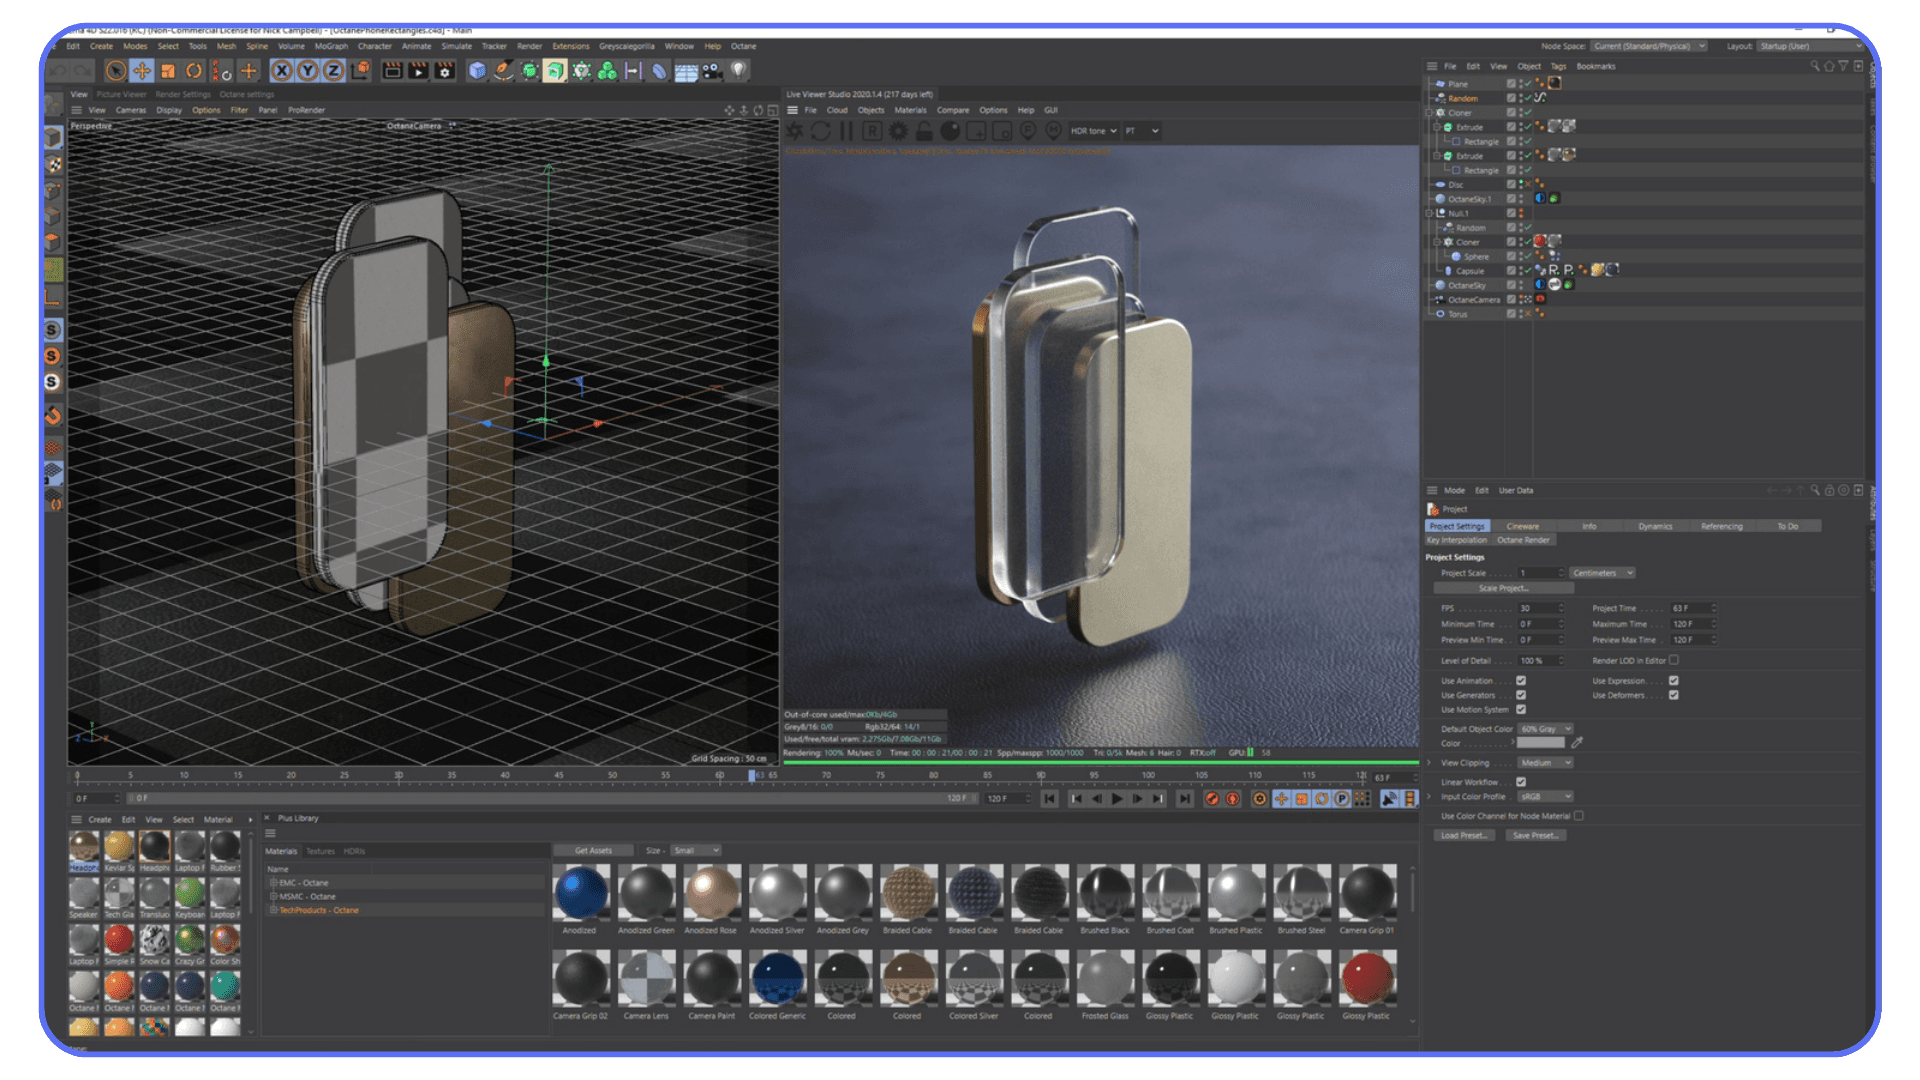
Task: Click the lock resolution icon in Live Viewer
Action: (x=923, y=130)
